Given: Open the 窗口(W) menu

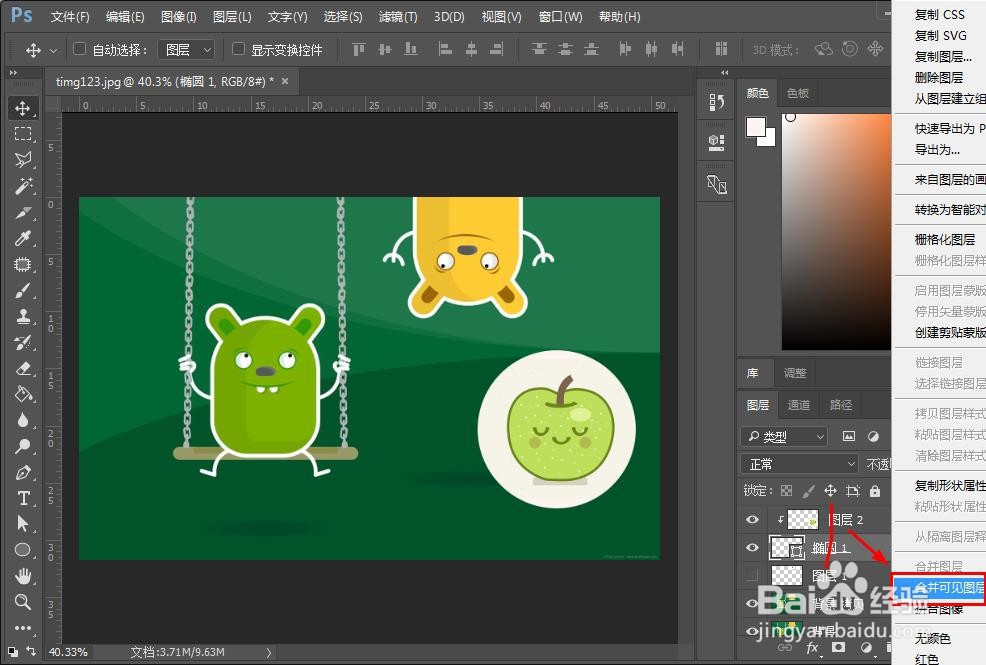Looking at the screenshot, I should pyautogui.click(x=560, y=17).
